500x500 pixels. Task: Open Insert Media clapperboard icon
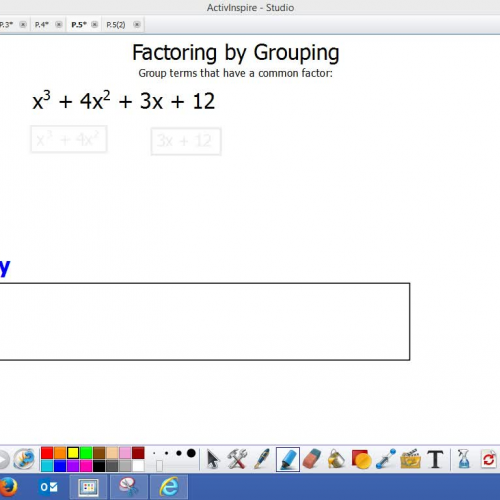[411, 459]
